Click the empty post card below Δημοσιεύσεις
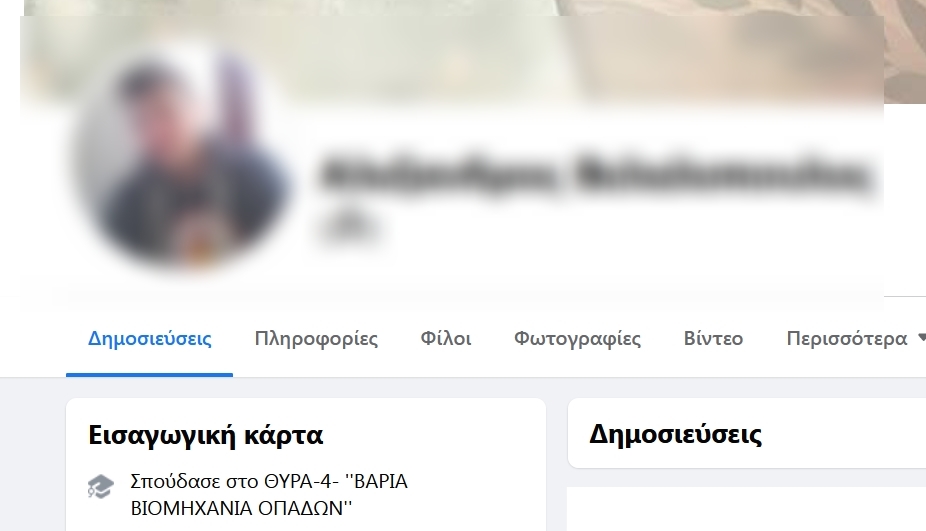The height and width of the screenshot is (531, 926). (x=746, y=509)
